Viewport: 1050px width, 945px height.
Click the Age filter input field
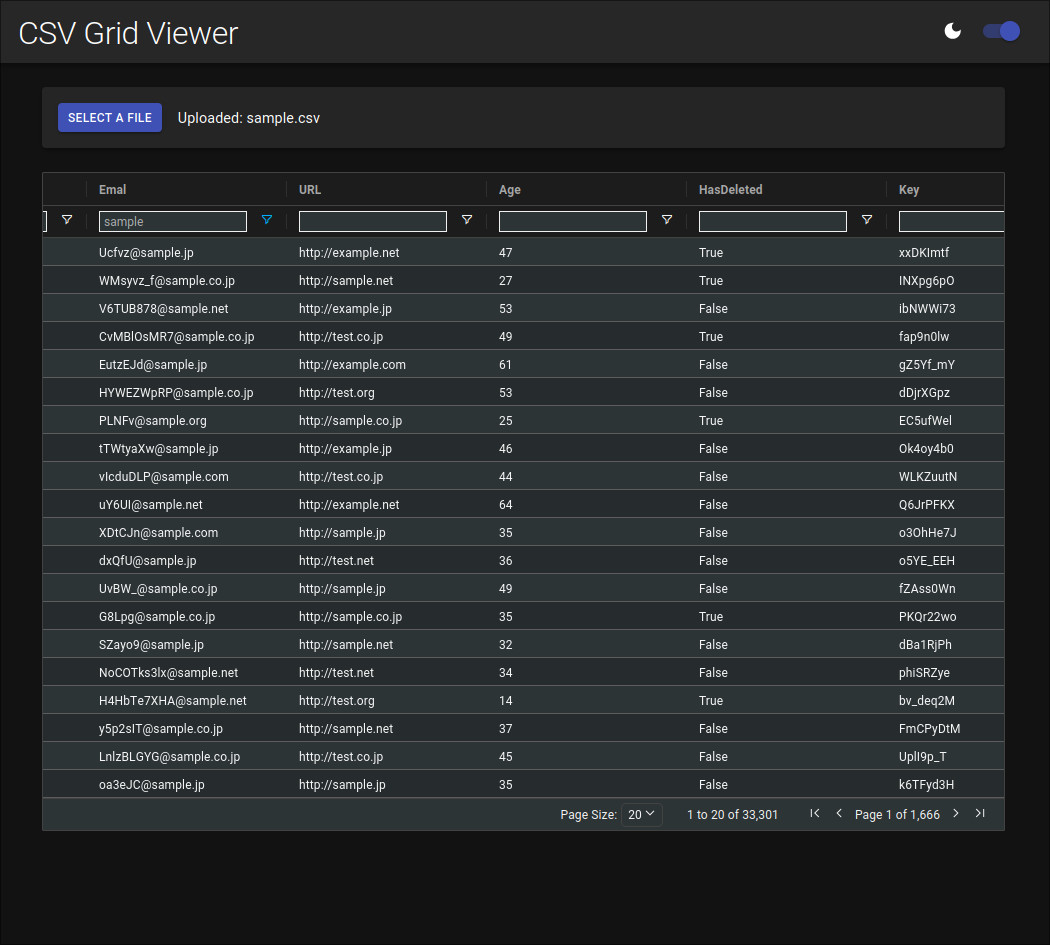click(x=573, y=222)
